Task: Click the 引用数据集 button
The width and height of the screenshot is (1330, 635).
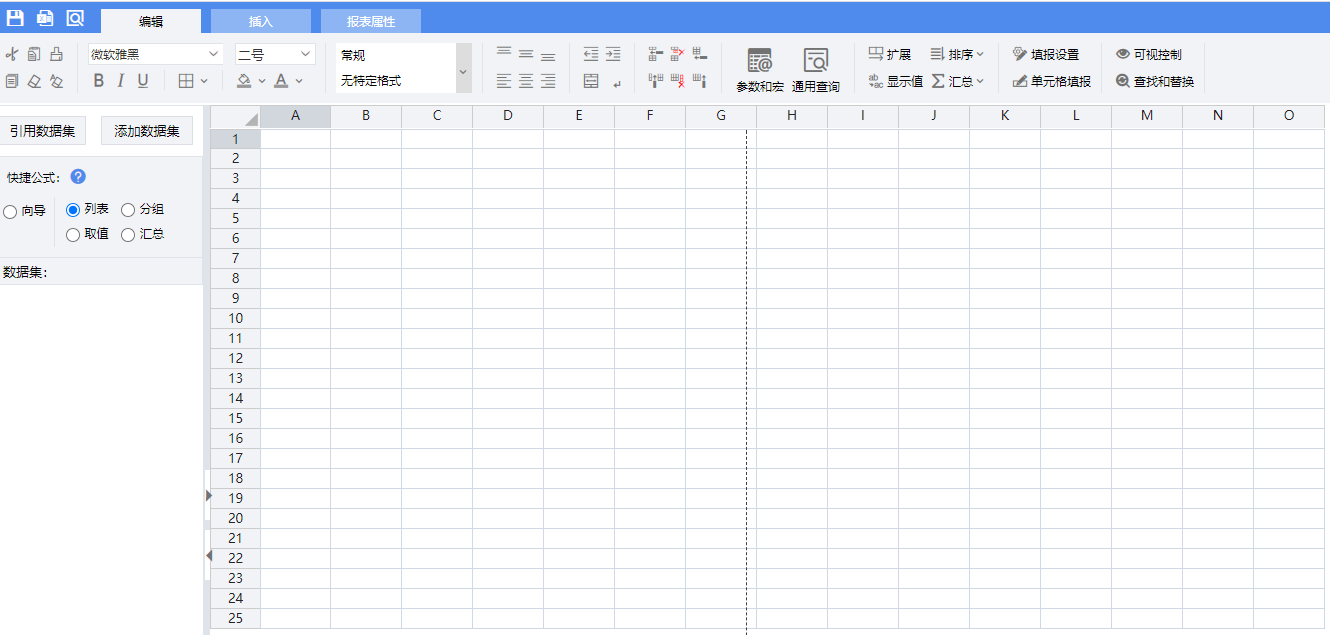Action: click(43, 131)
